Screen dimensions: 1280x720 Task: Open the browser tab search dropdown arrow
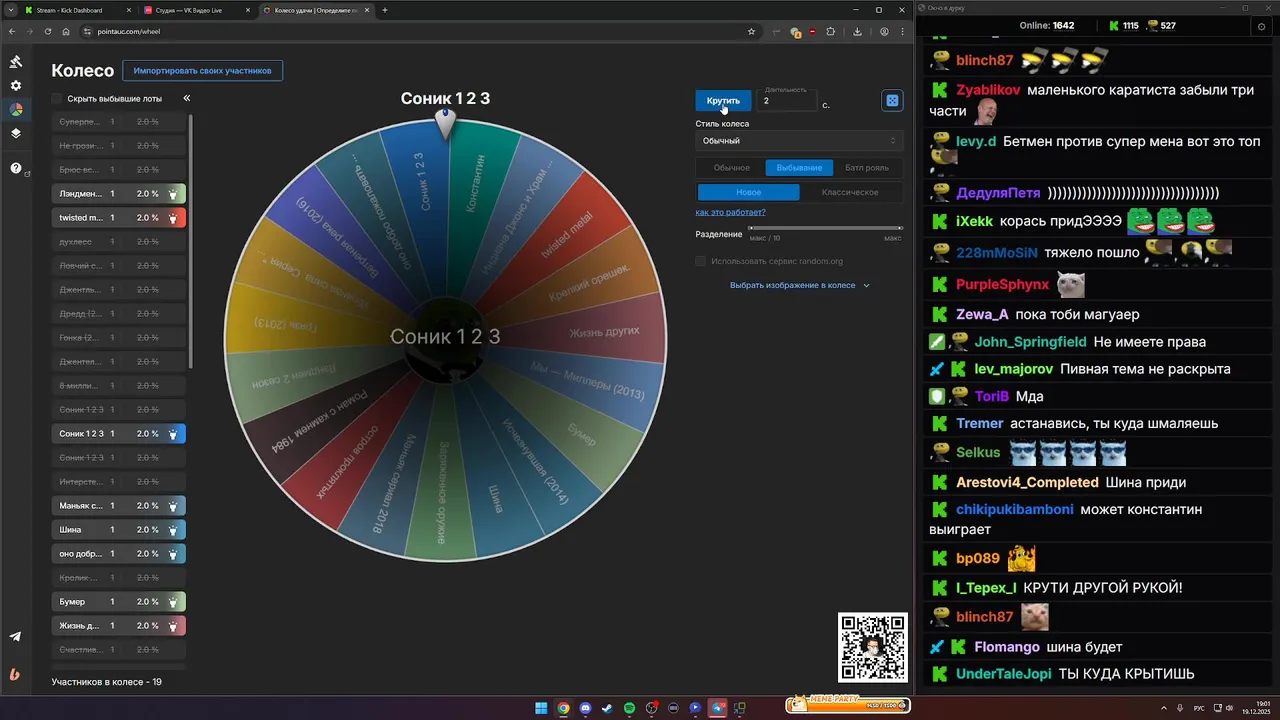tap(11, 10)
